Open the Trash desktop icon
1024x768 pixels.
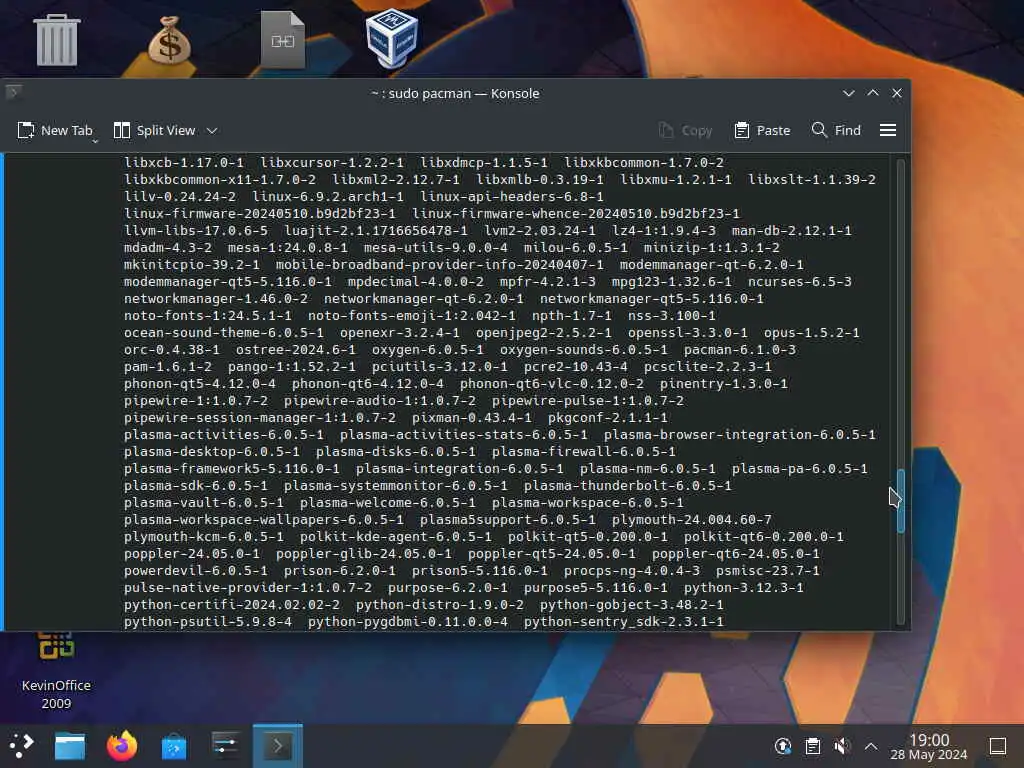57,40
